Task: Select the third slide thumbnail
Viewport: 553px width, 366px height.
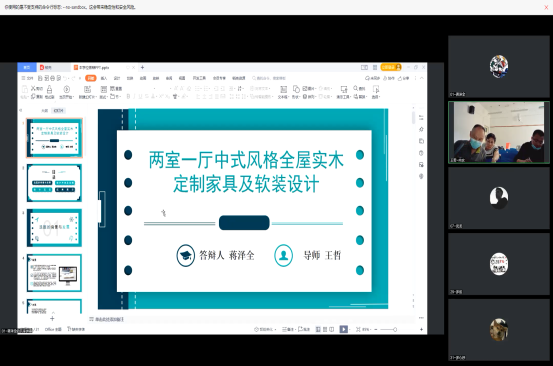Action: point(54,228)
